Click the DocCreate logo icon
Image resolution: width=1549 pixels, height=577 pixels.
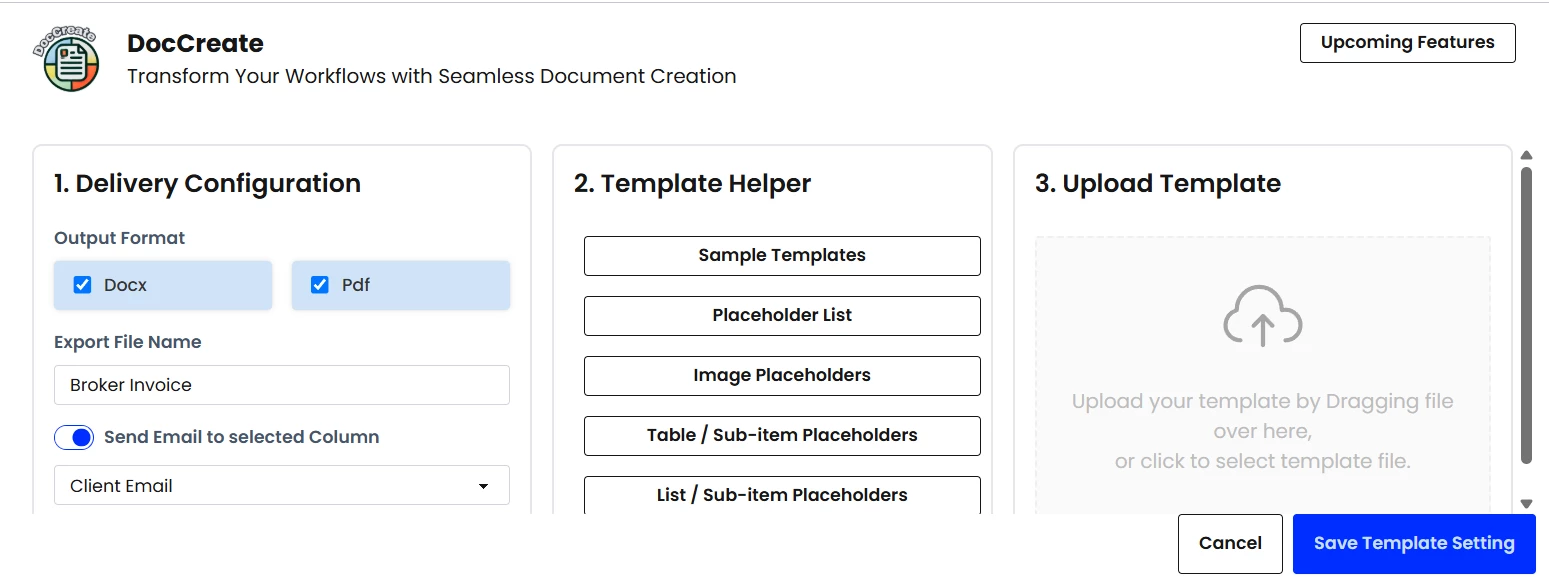point(65,59)
